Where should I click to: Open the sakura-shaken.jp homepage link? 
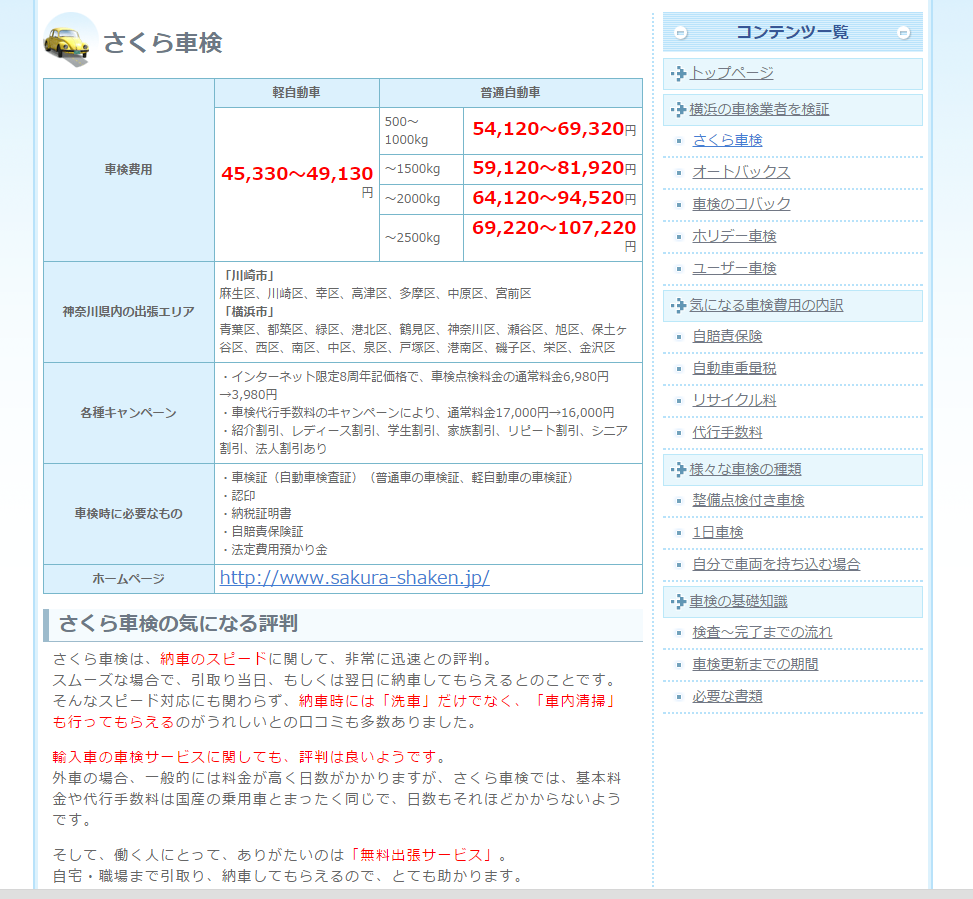(354, 578)
